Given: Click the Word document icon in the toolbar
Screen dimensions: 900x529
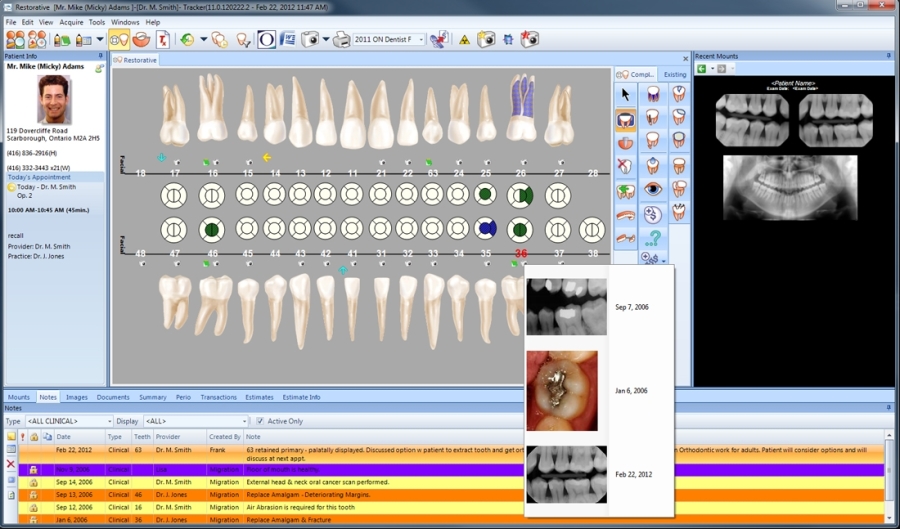Looking at the screenshot, I should click(289, 40).
